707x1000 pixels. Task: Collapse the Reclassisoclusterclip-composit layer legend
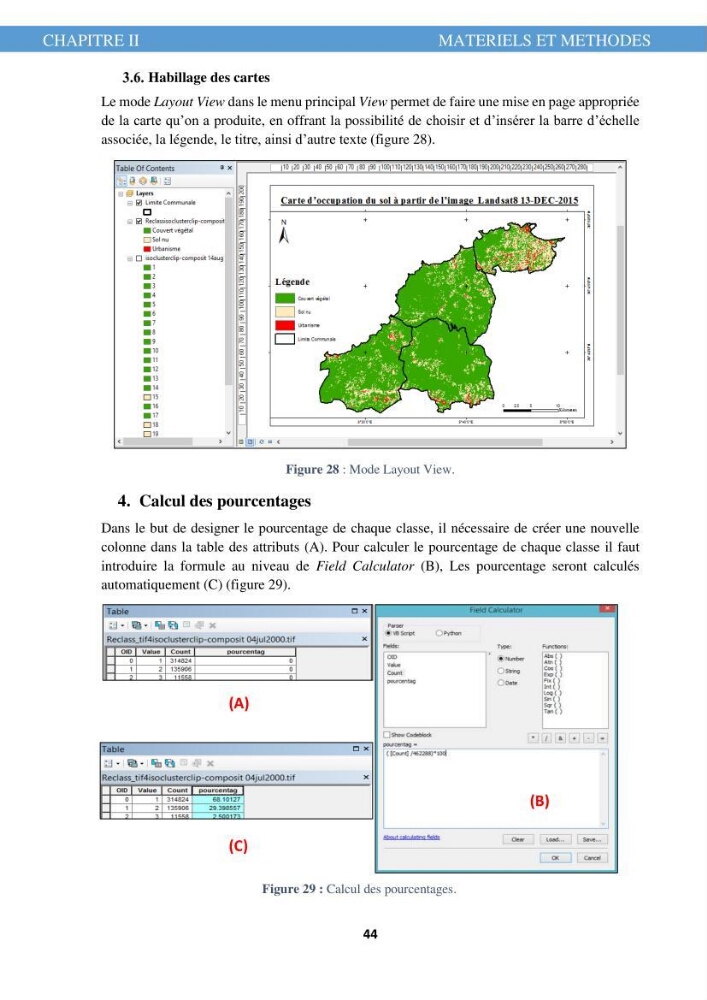pos(130,221)
